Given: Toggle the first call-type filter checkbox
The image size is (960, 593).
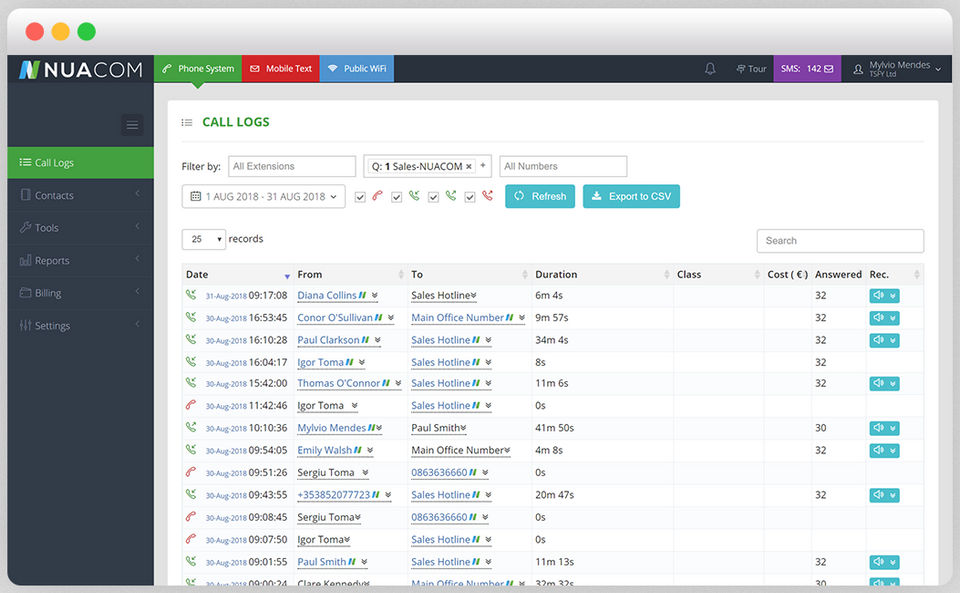Looking at the screenshot, I should pyautogui.click(x=360, y=197).
